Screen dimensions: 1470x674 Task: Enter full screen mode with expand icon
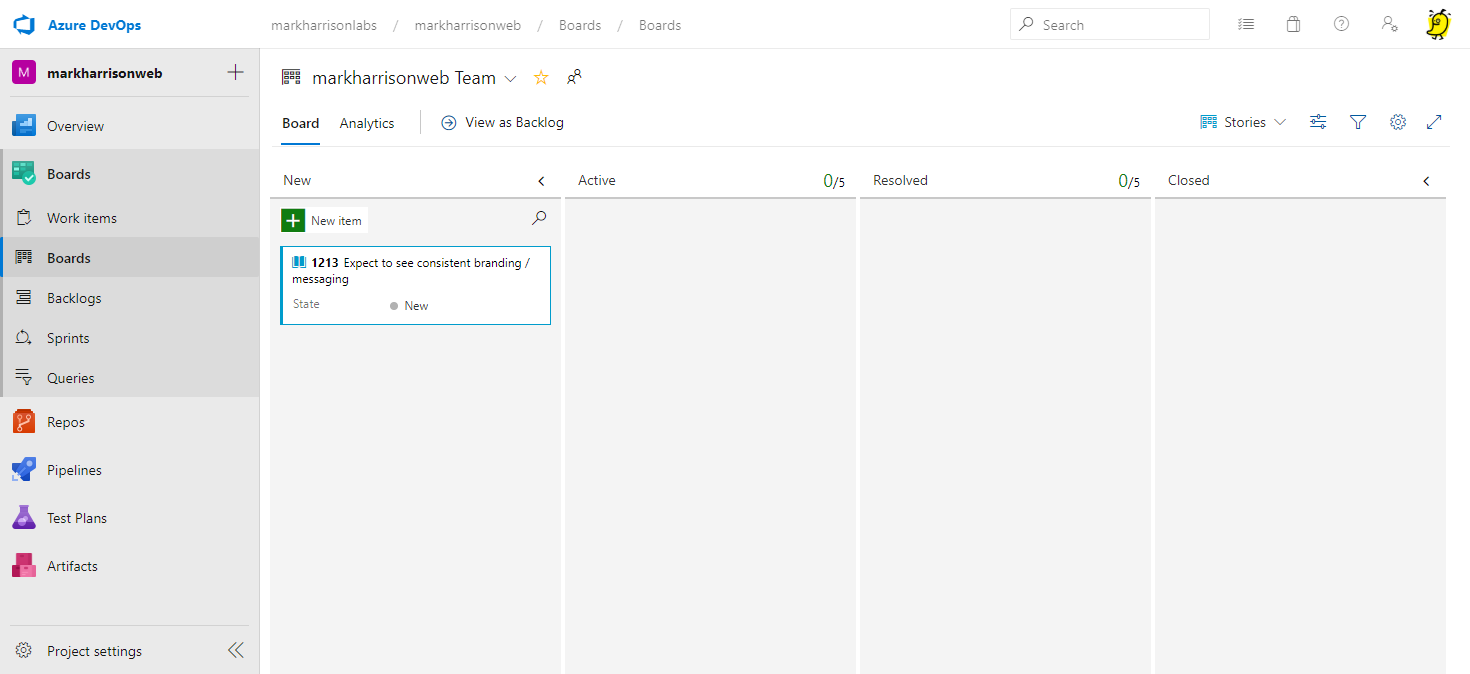(x=1434, y=122)
